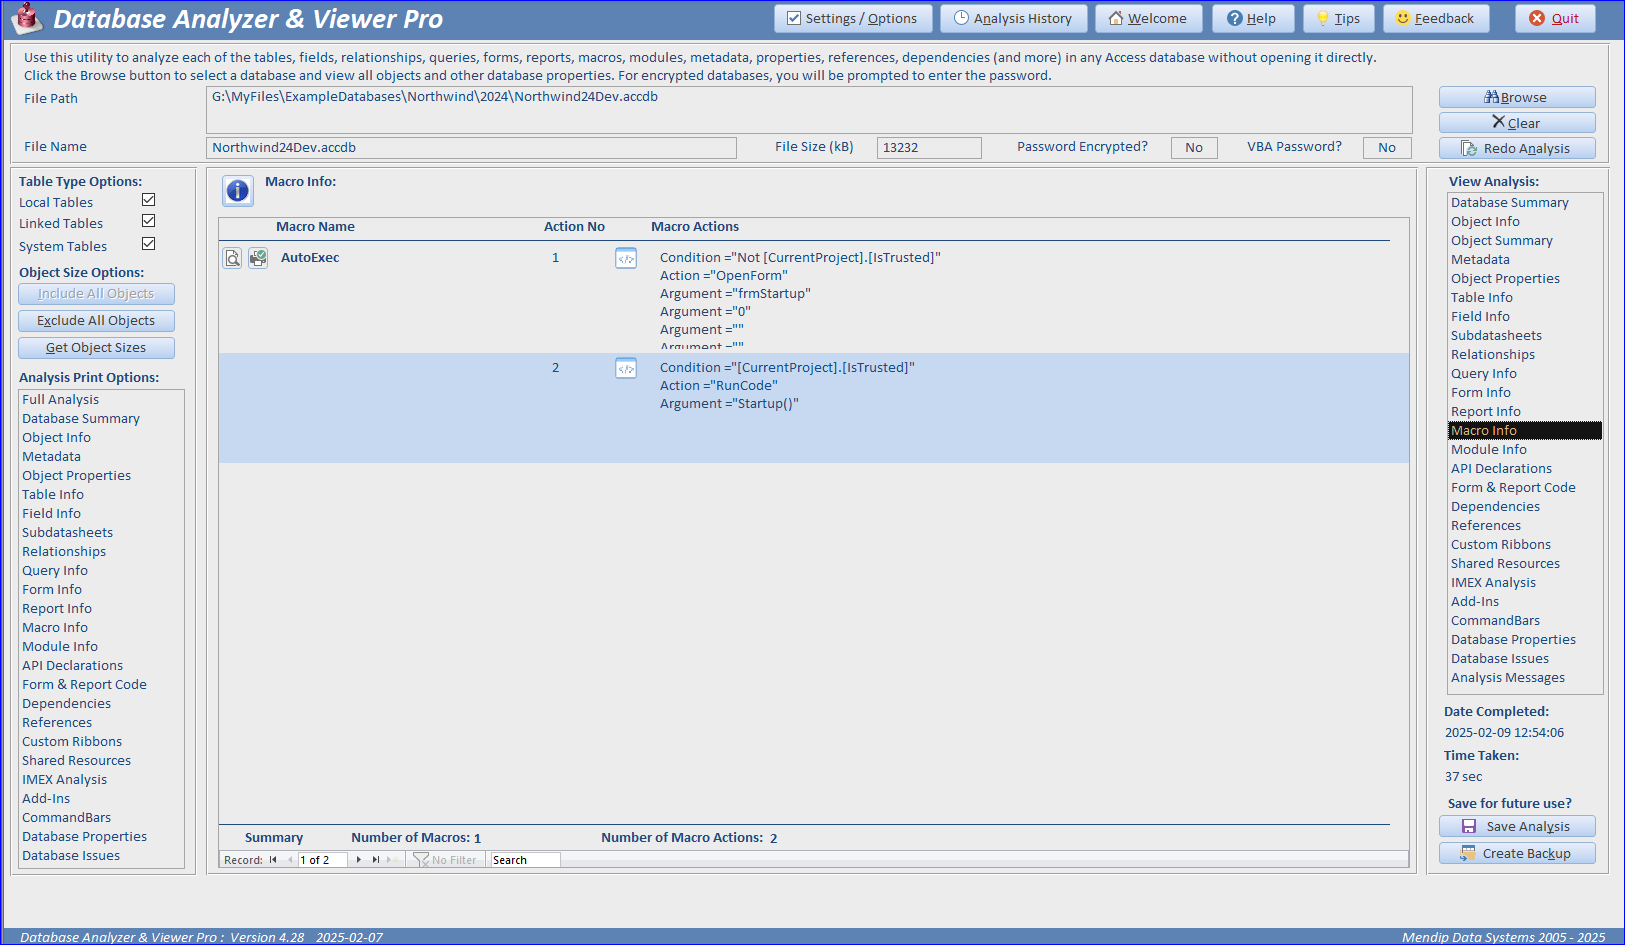Open the Settings / Options button
Screen dimensions: 1625x945
click(853, 18)
